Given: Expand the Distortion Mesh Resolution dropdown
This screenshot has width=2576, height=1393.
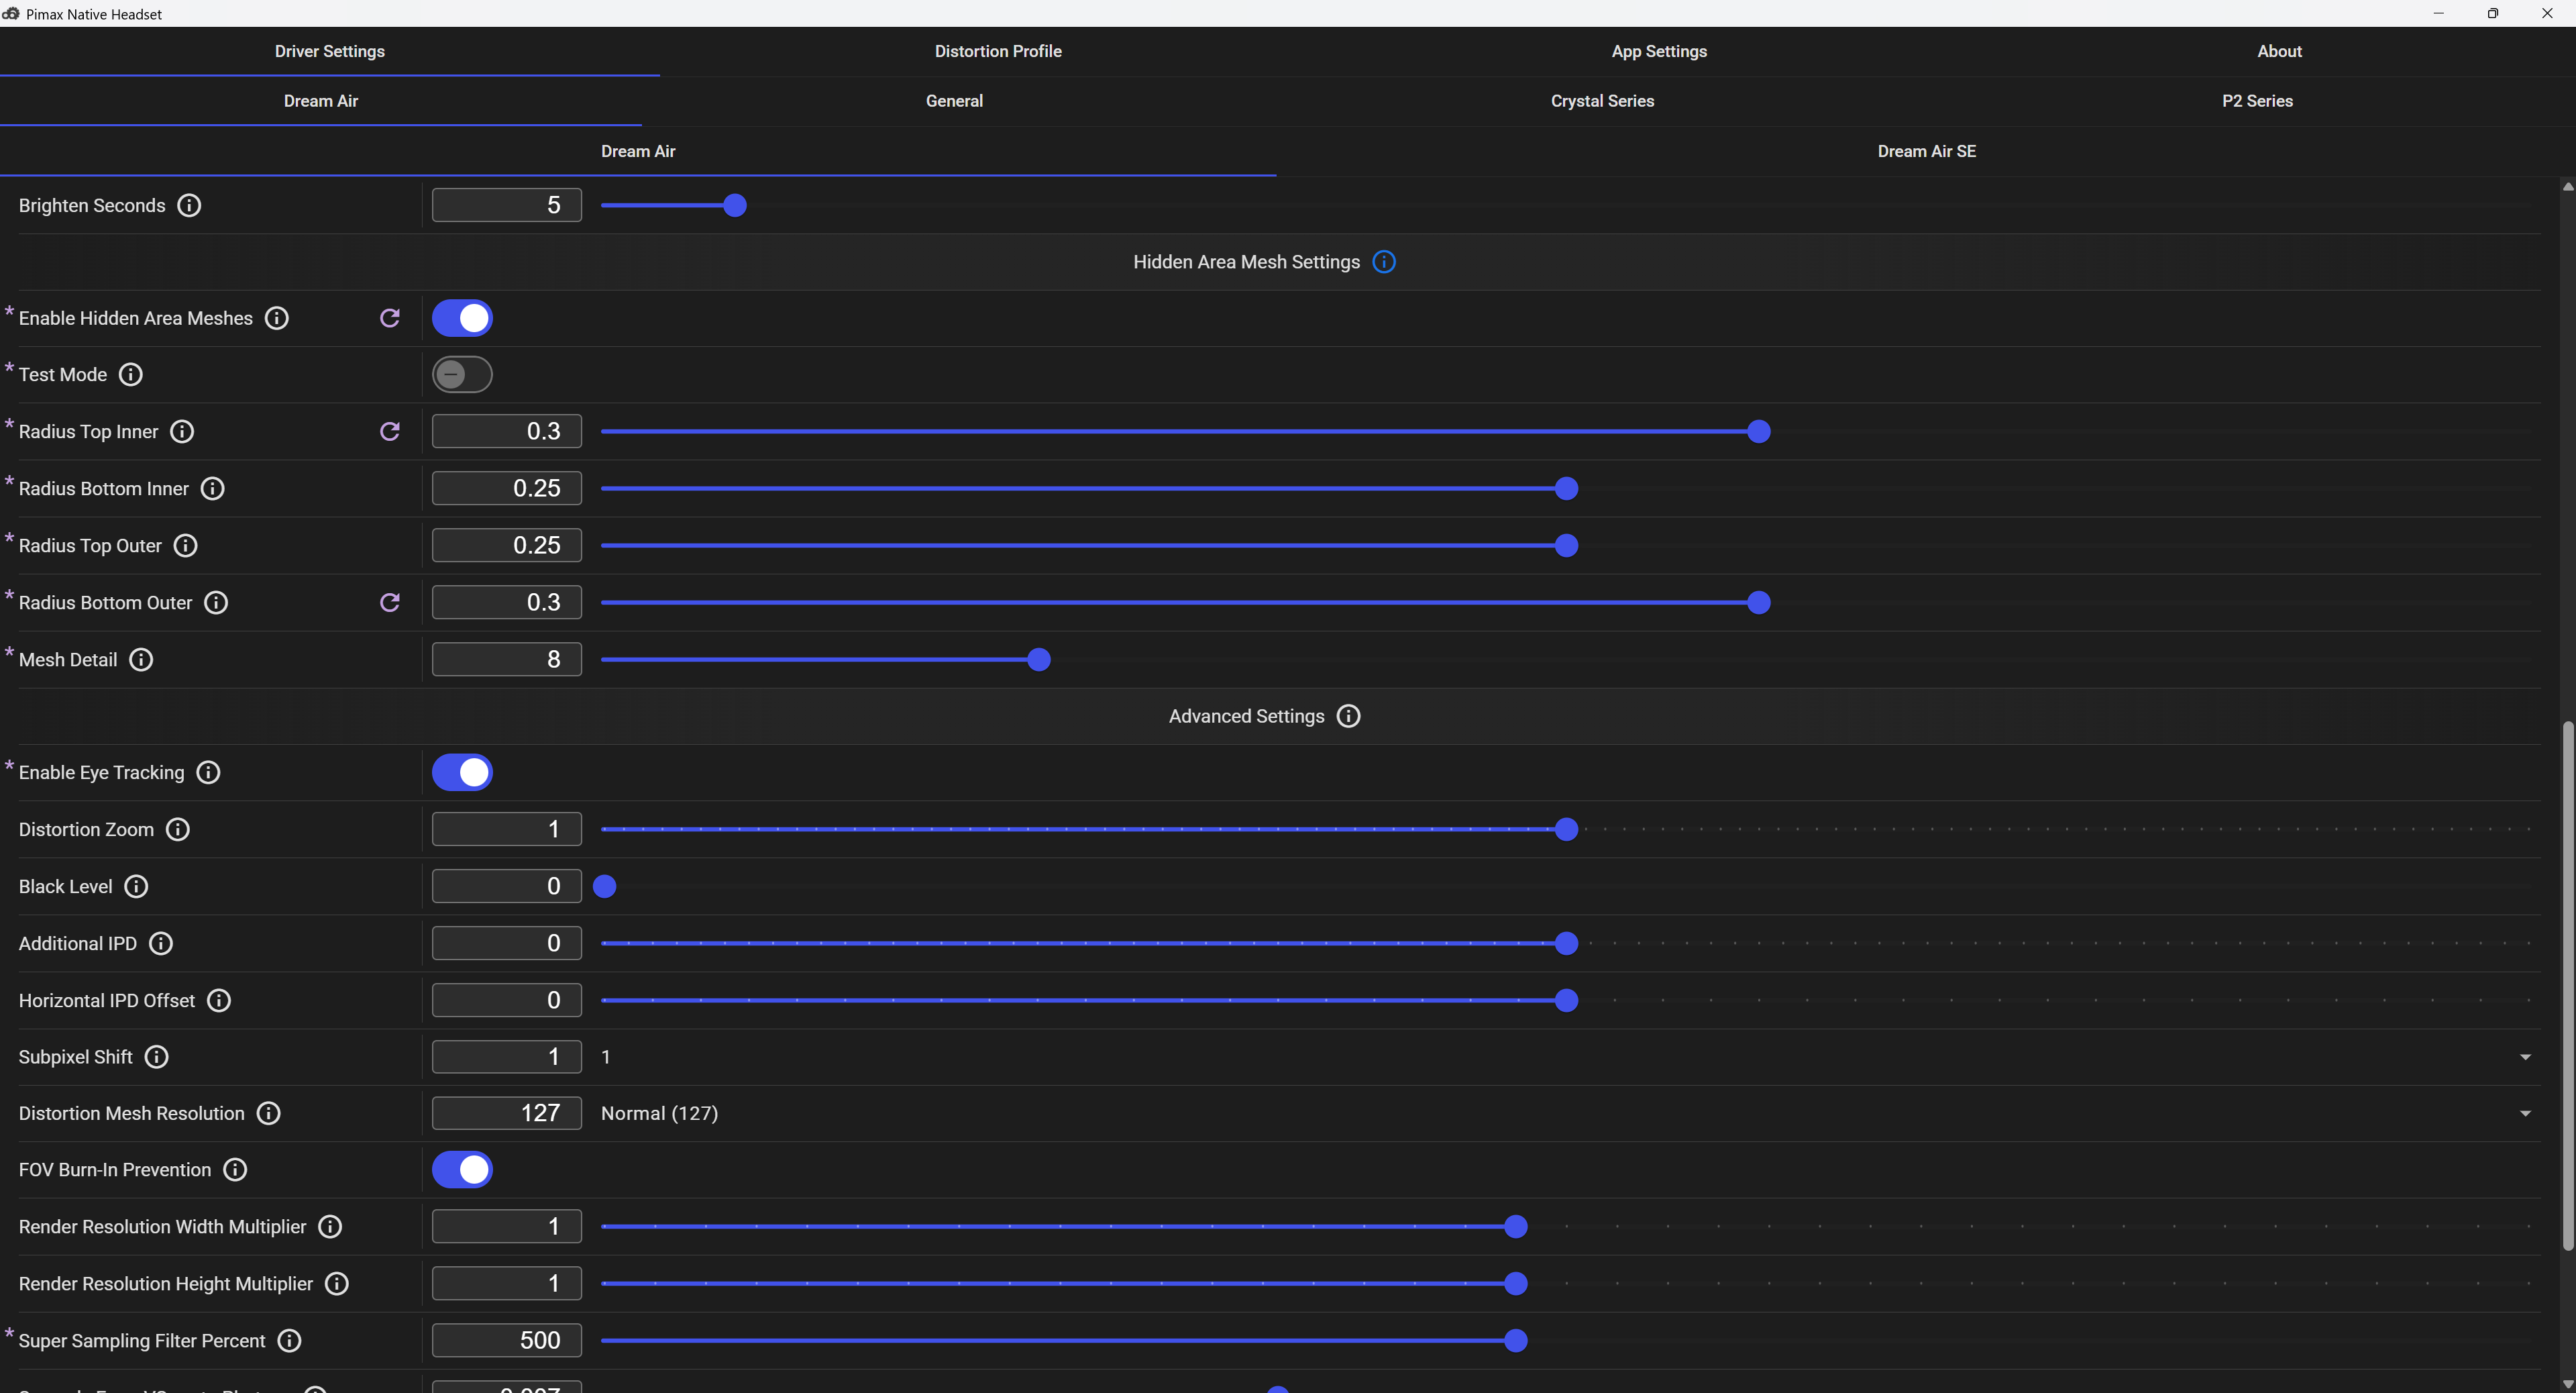Looking at the screenshot, I should click(x=1564, y=1113).
